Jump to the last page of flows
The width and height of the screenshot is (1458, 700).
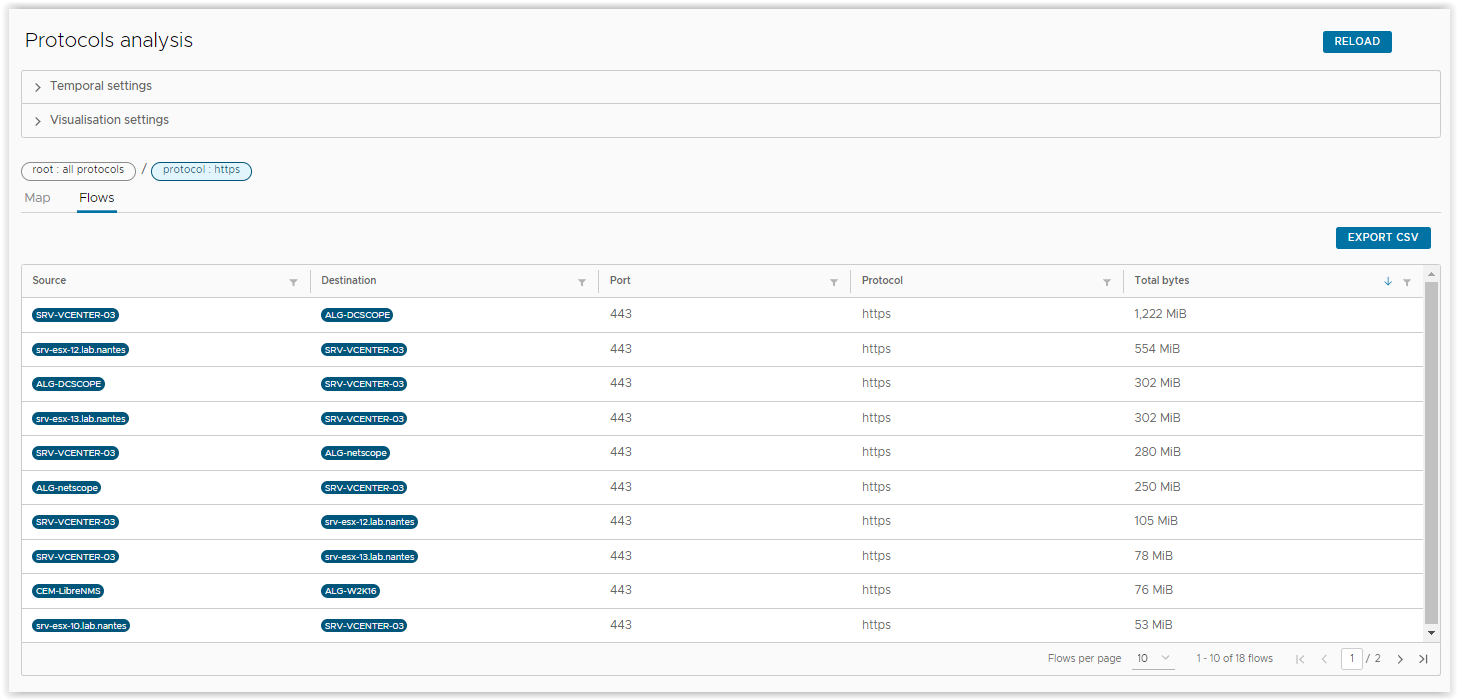tap(1423, 659)
